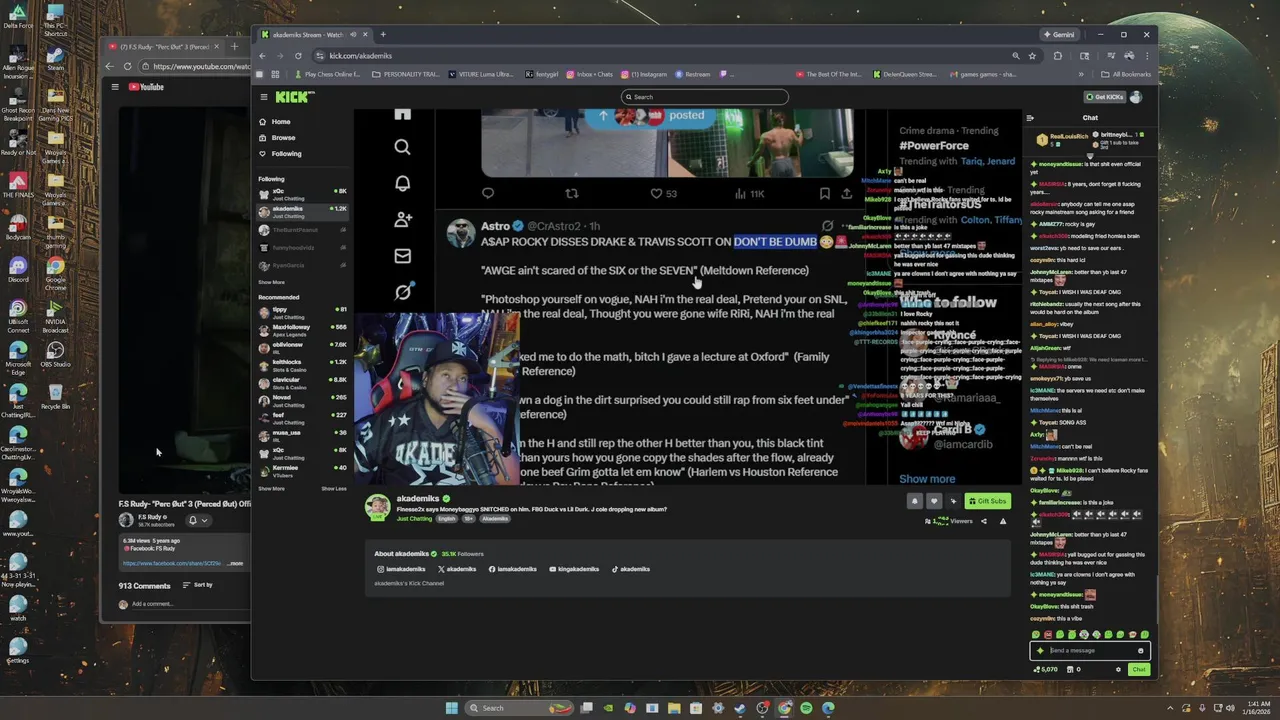Click the English tag
Screen dimensions: 1280x720
point(446,519)
